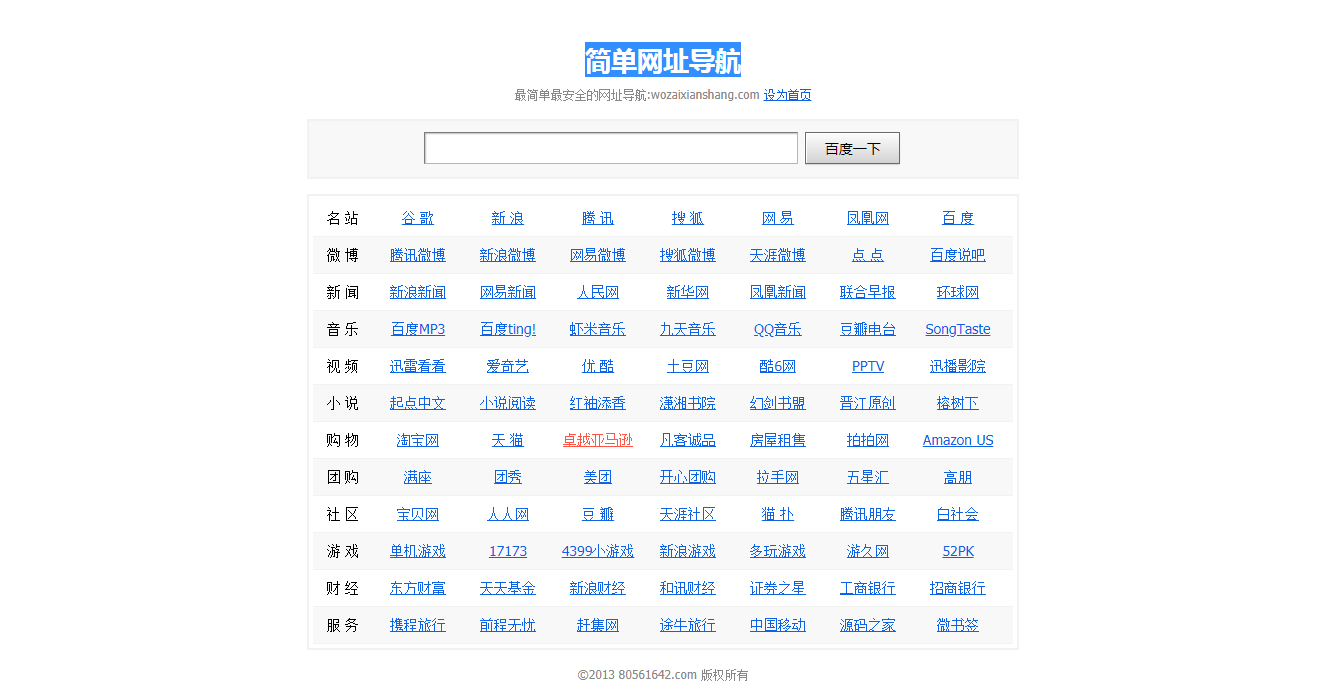This screenshot has width=1326, height=699.
Task: Go to 前程无忧
Action: (508, 625)
